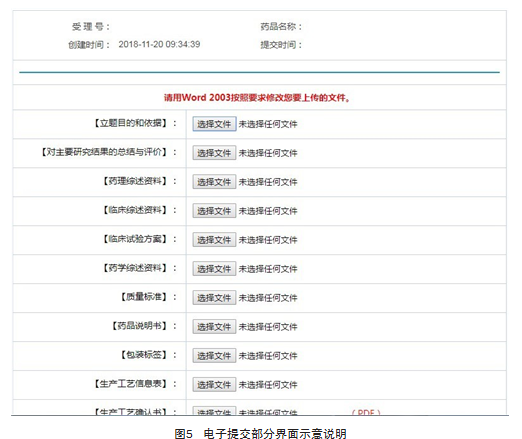
Task: Click 未选择任何文件 text in 立题目的和依据 row
Action: [268, 124]
